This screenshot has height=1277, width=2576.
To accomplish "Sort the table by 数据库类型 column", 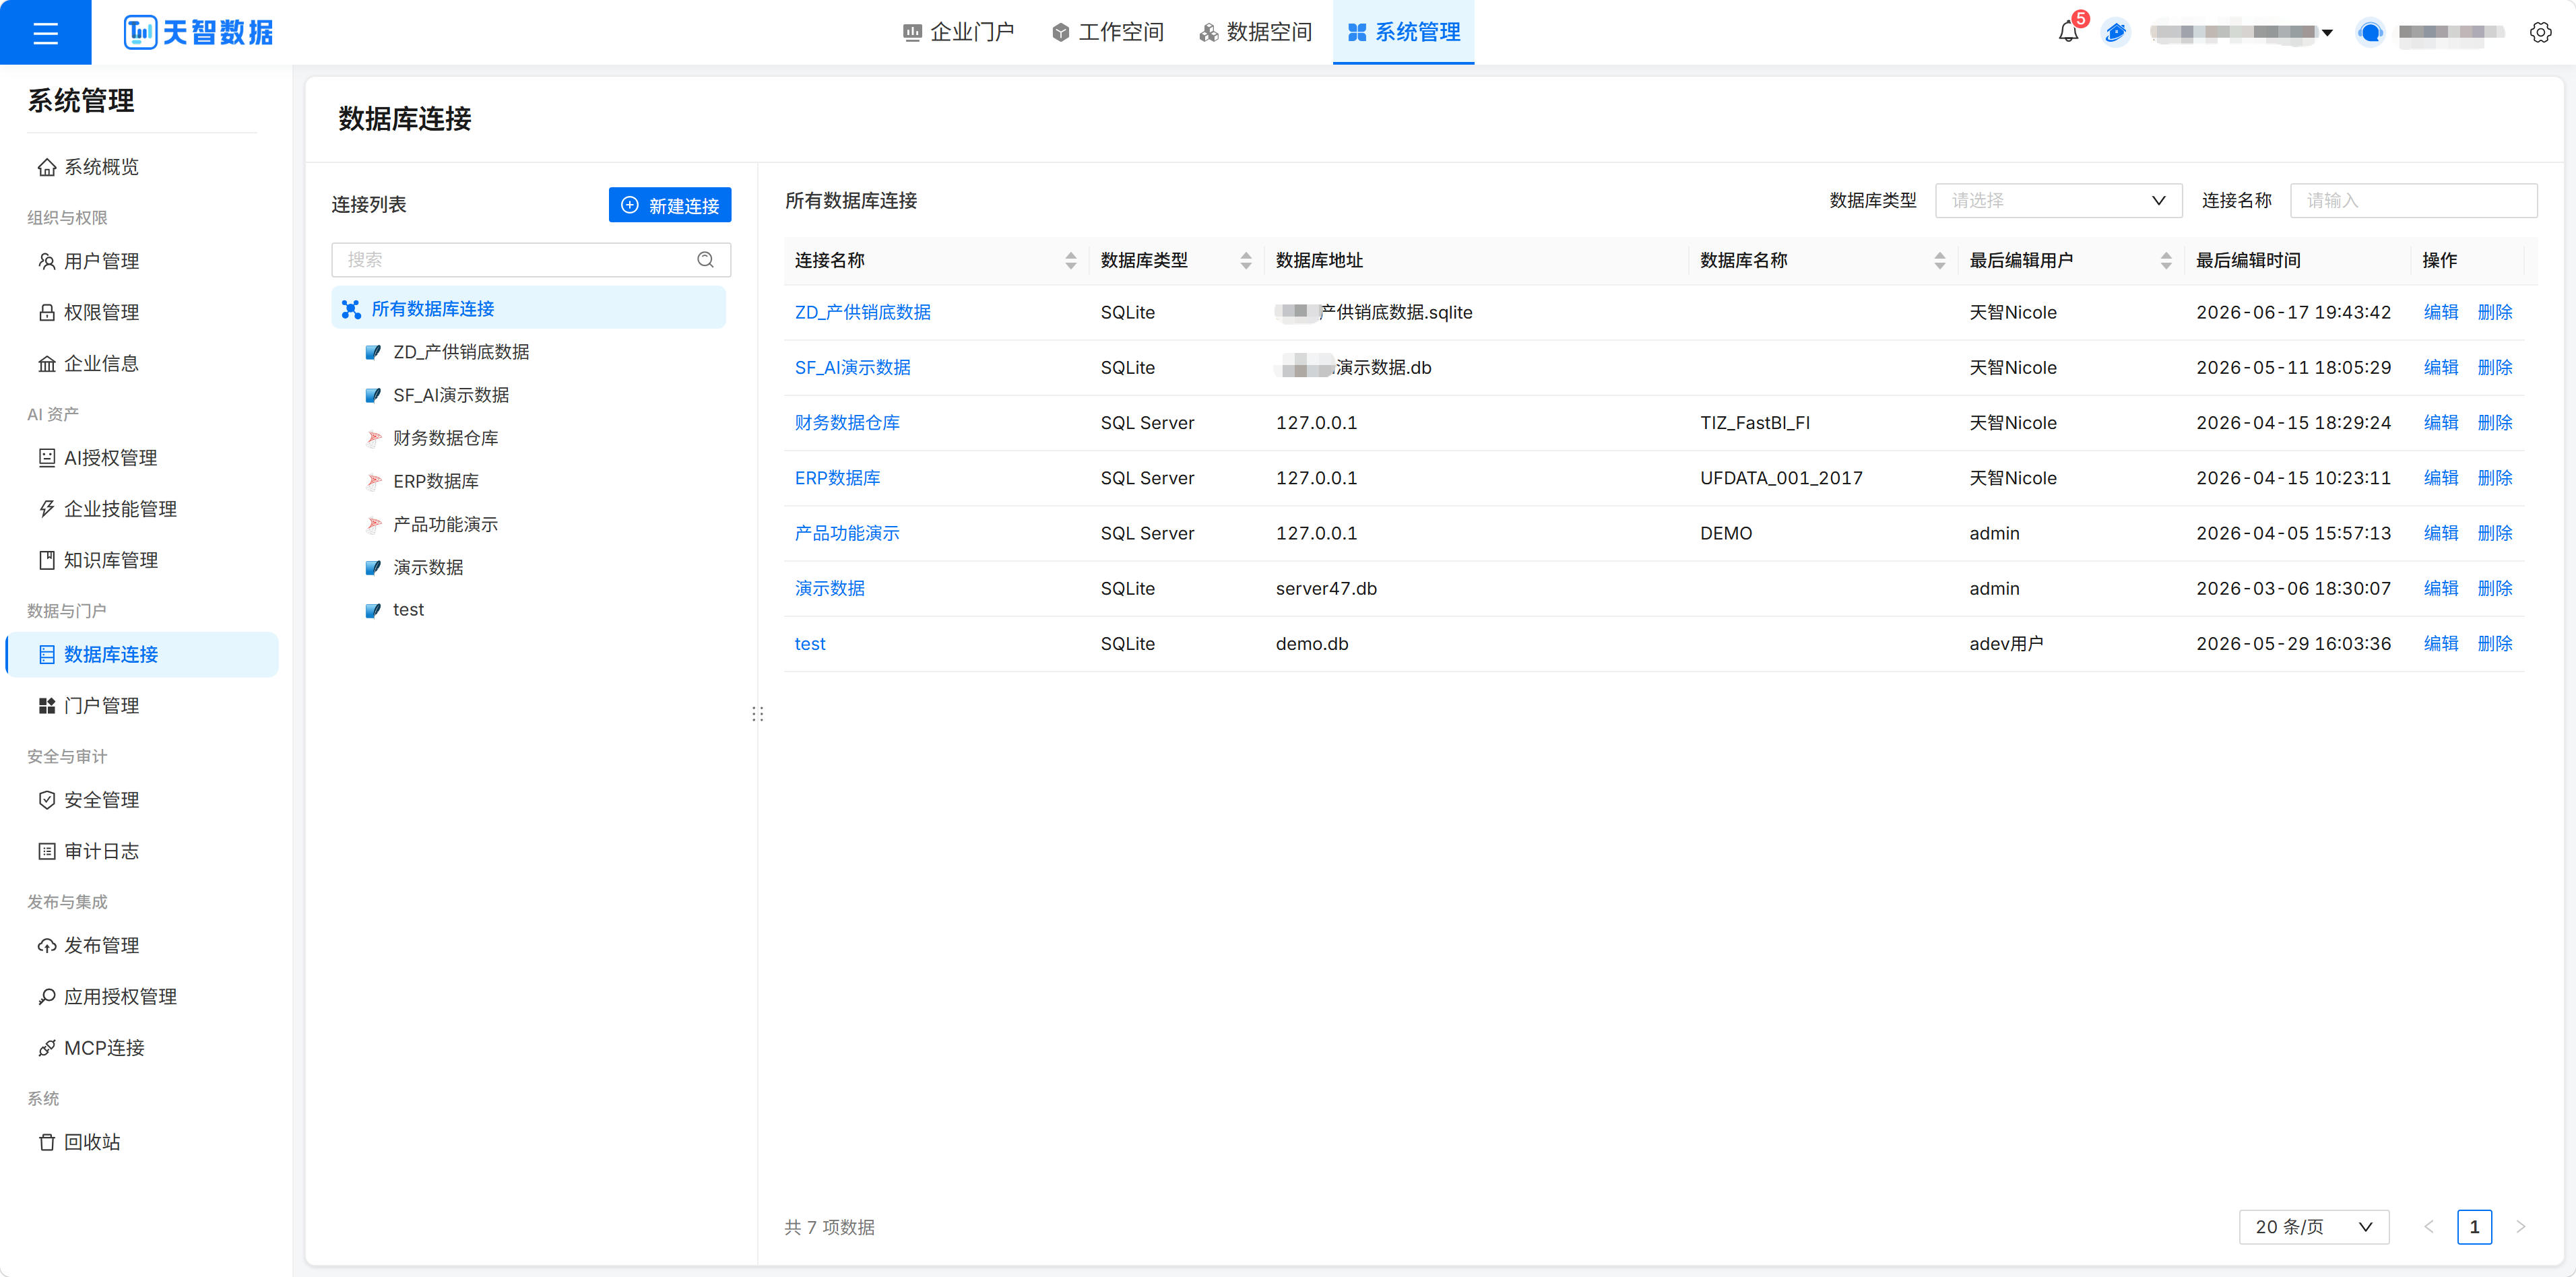I will [1245, 260].
